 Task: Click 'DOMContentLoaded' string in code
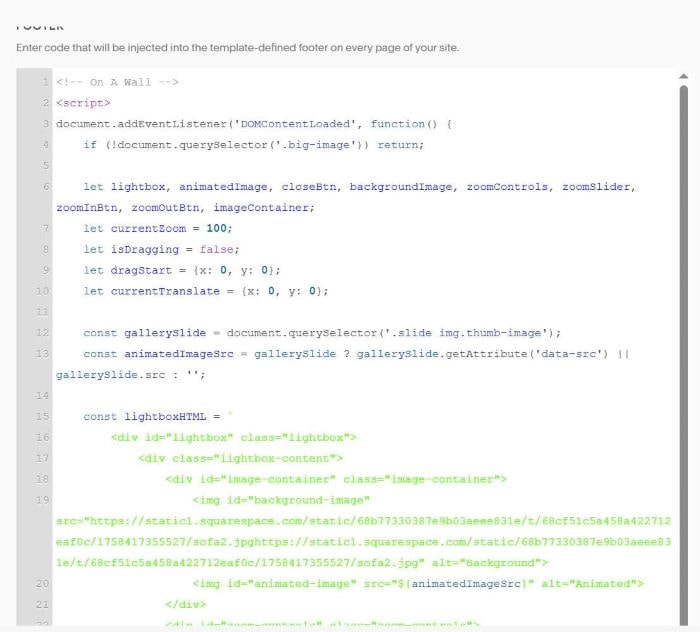[x=295, y=124]
